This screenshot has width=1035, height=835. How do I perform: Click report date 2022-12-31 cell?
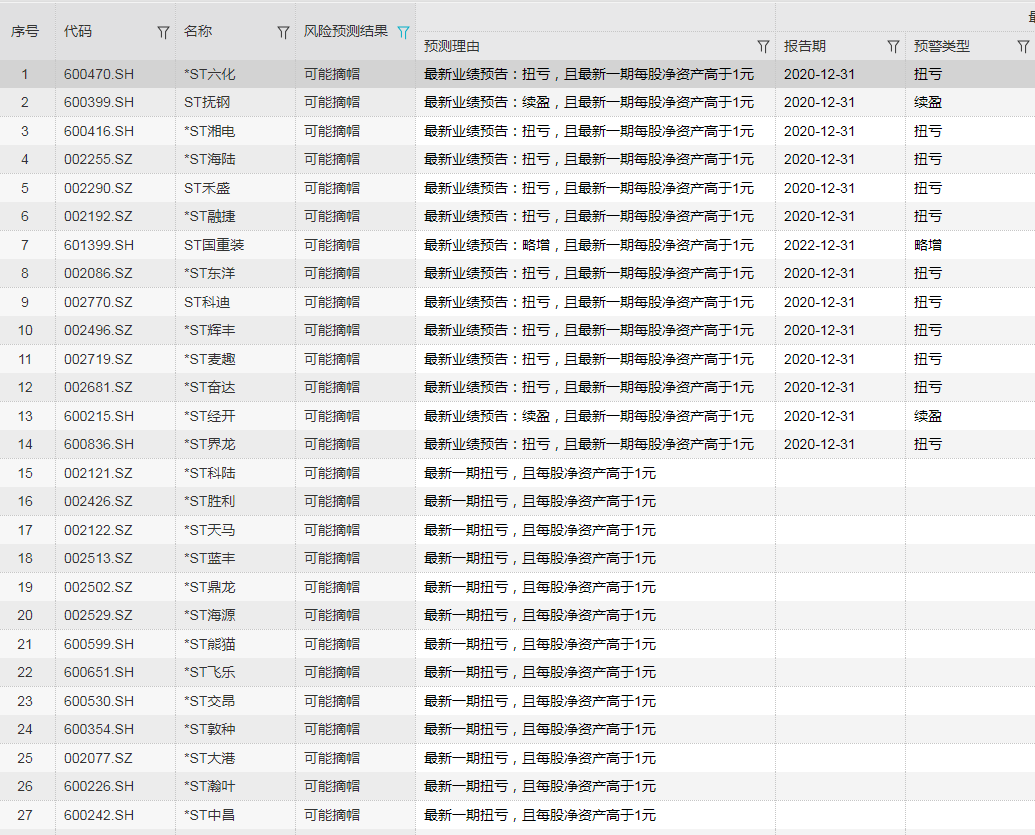(x=819, y=245)
